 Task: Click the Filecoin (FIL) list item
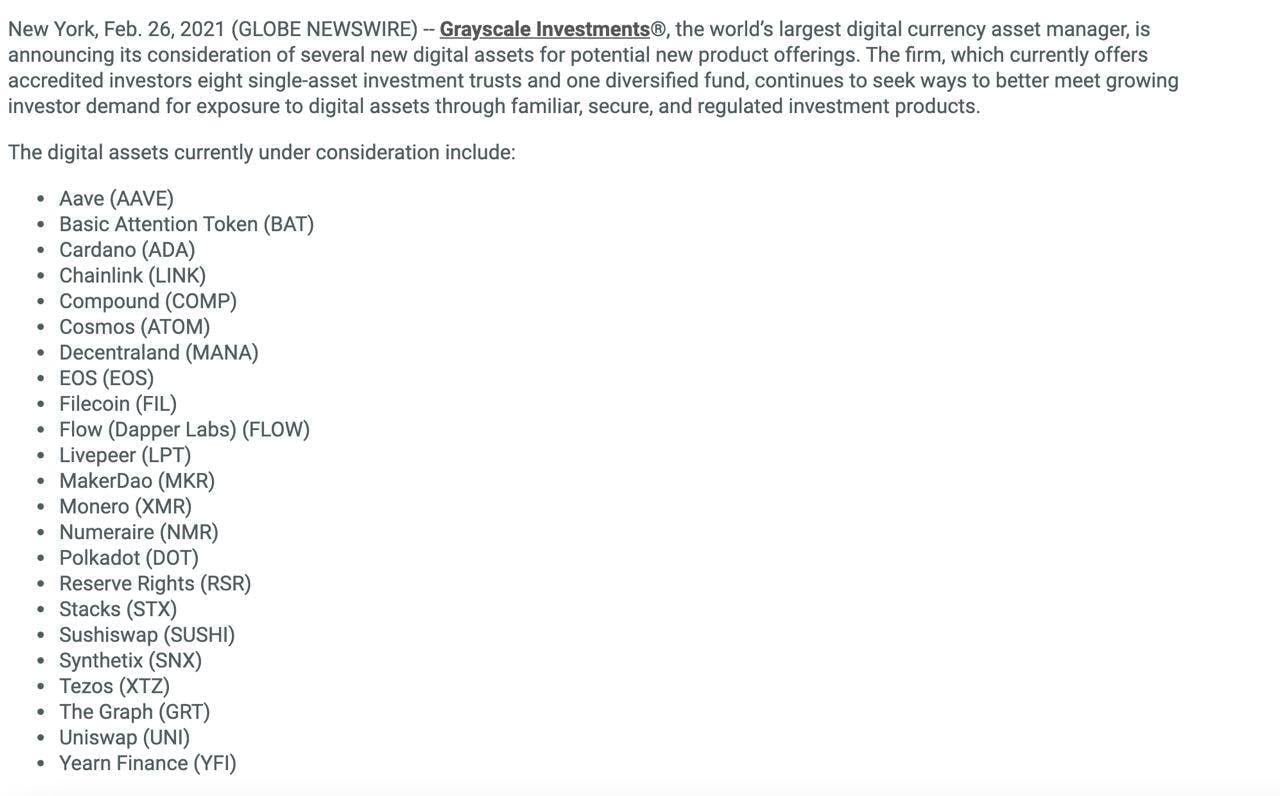(118, 404)
